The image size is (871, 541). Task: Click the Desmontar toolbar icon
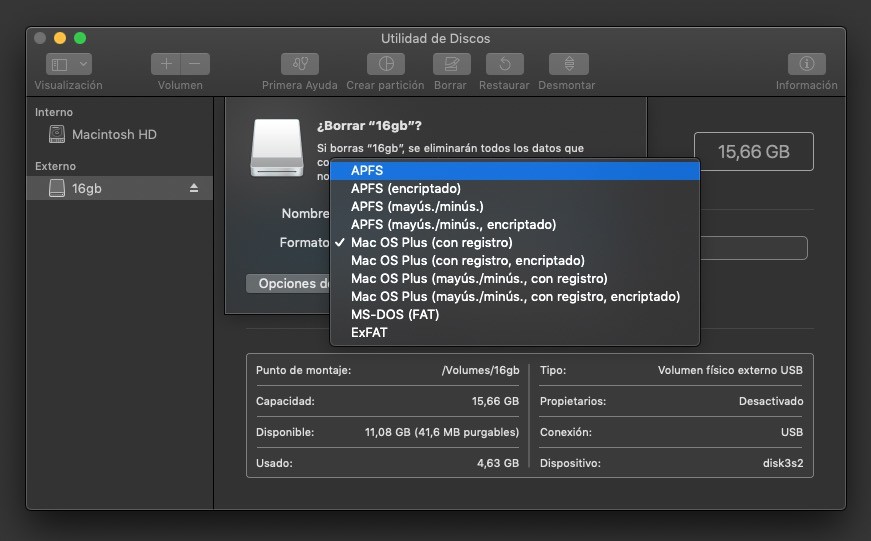568,64
